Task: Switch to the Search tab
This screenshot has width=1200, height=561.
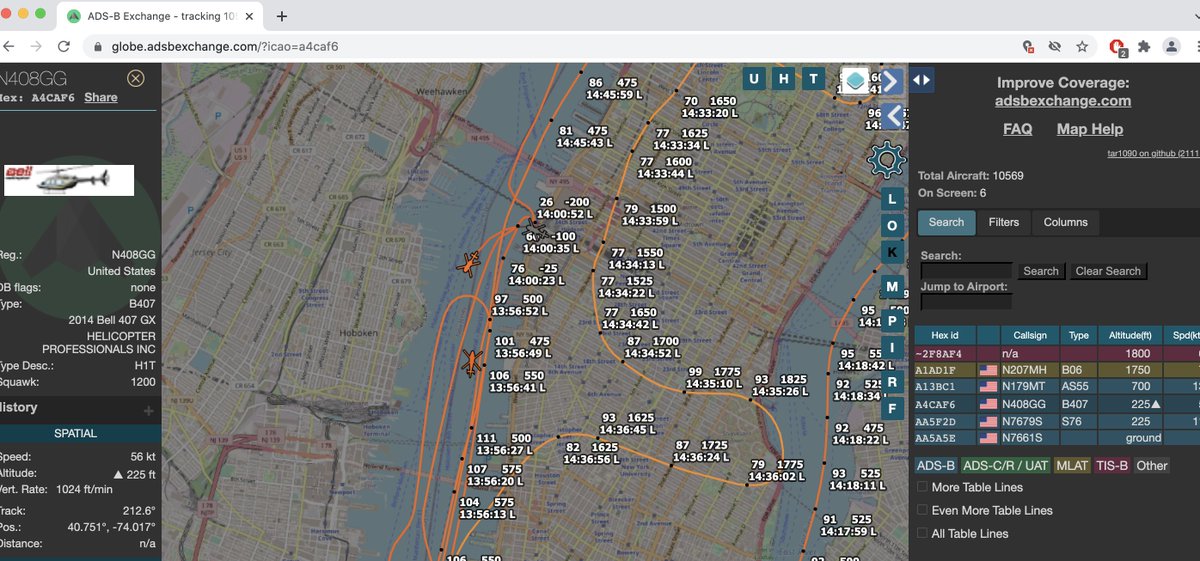Action: click(946, 222)
